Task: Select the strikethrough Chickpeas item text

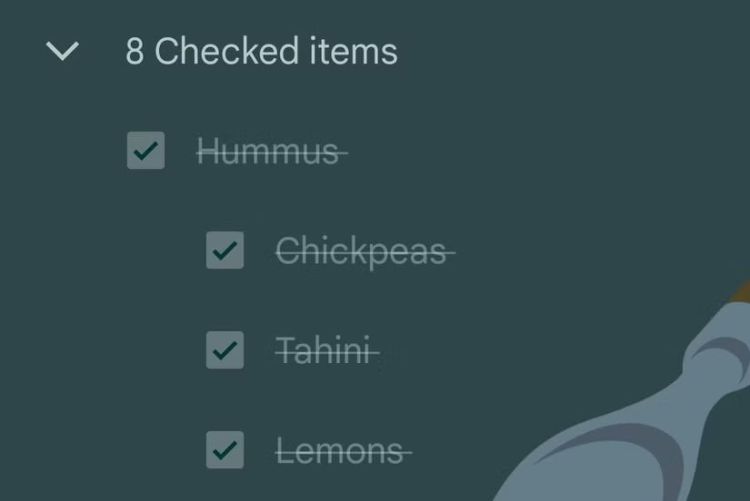Action: 361,251
